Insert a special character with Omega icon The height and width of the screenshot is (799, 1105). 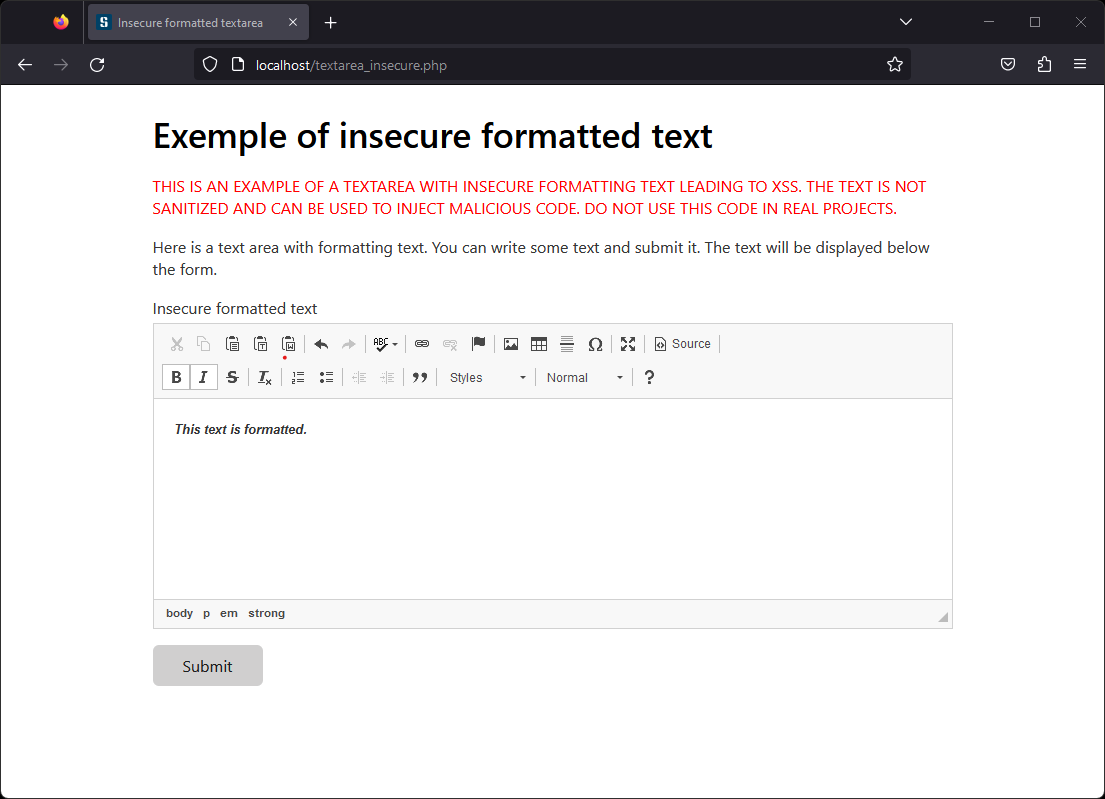(595, 344)
